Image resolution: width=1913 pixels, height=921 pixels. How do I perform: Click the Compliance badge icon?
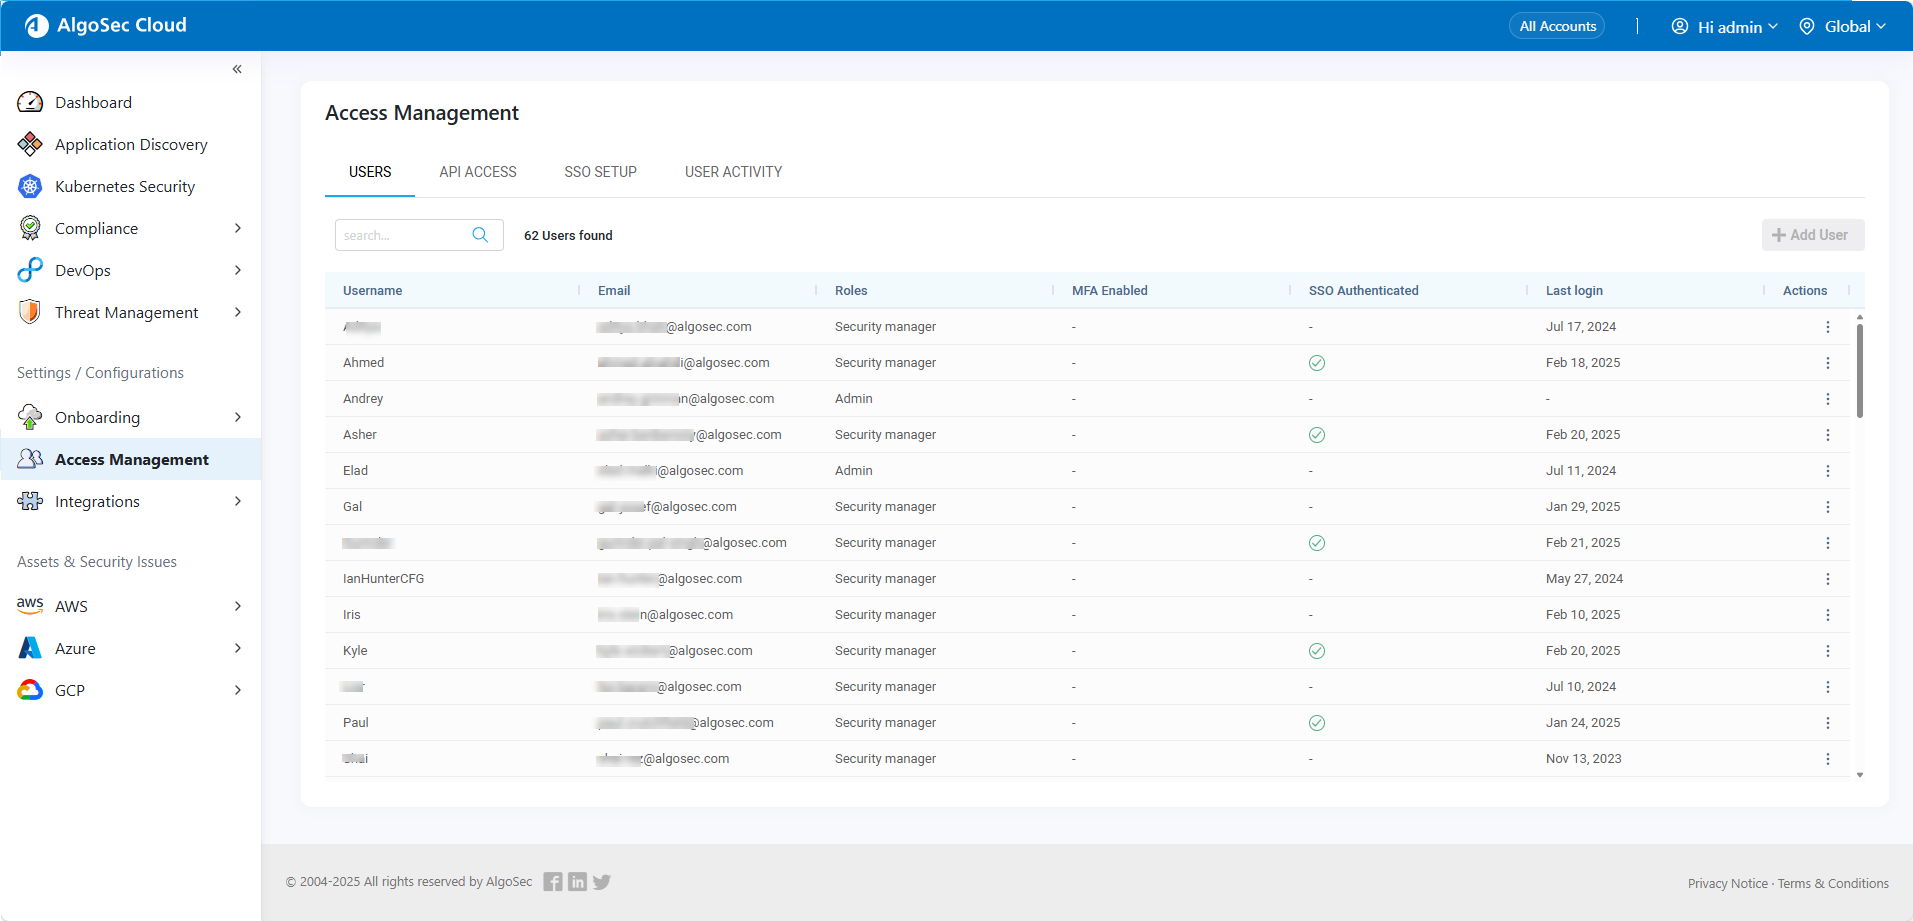pos(30,228)
